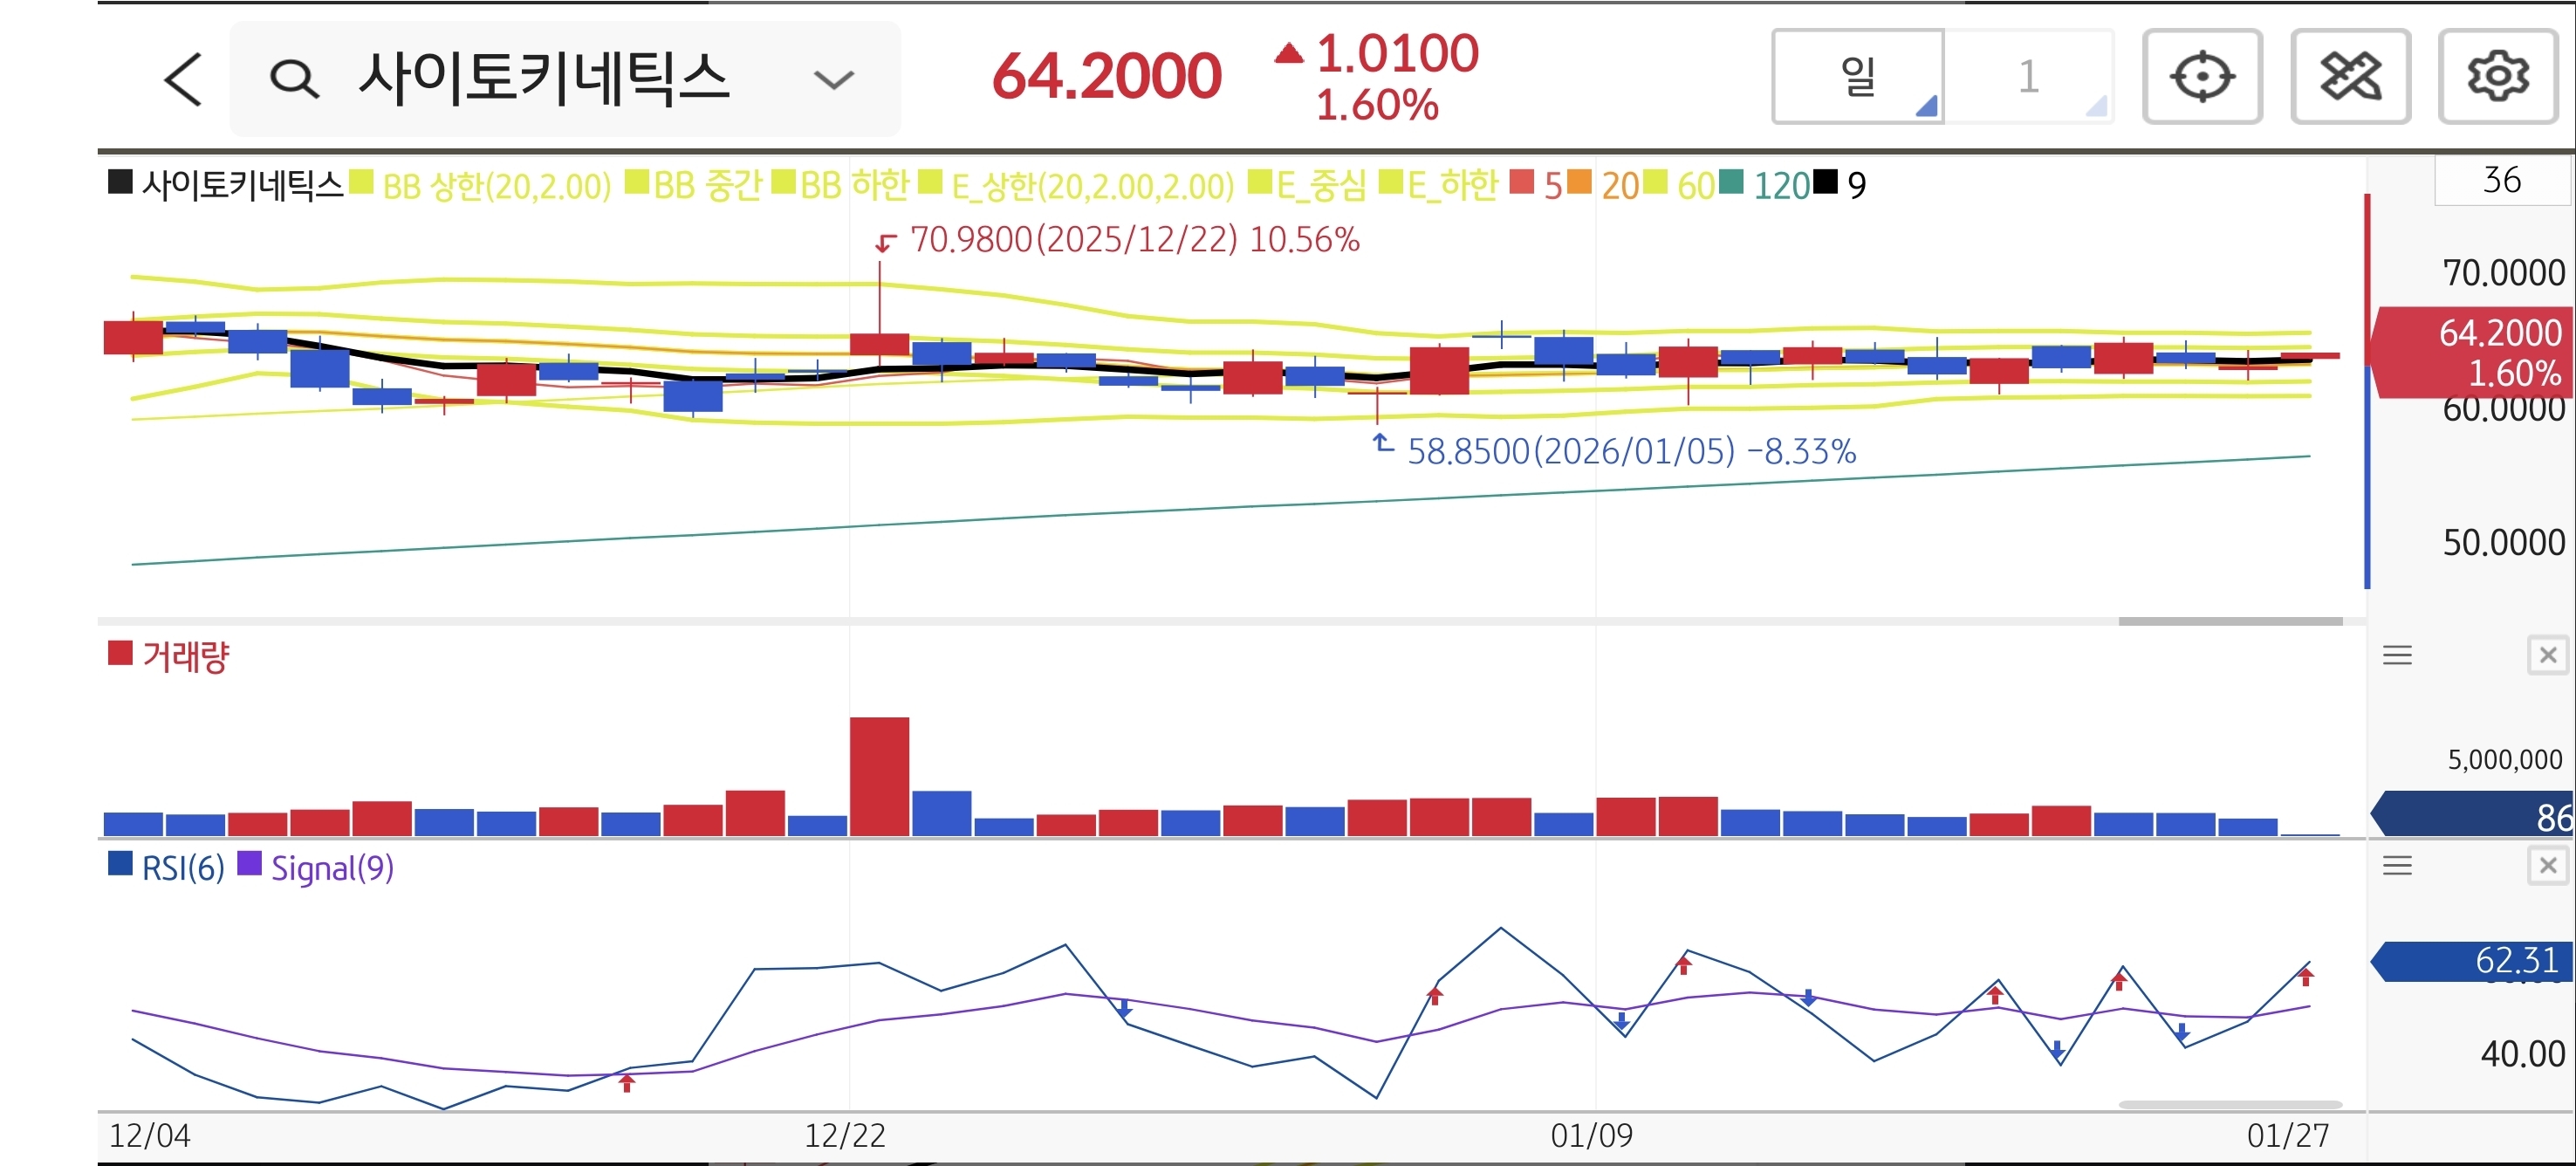This screenshot has height=1166, width=2576.
Task: Expand the 사이토키네틱스 stock selector chevron
Action: point(833,80)
